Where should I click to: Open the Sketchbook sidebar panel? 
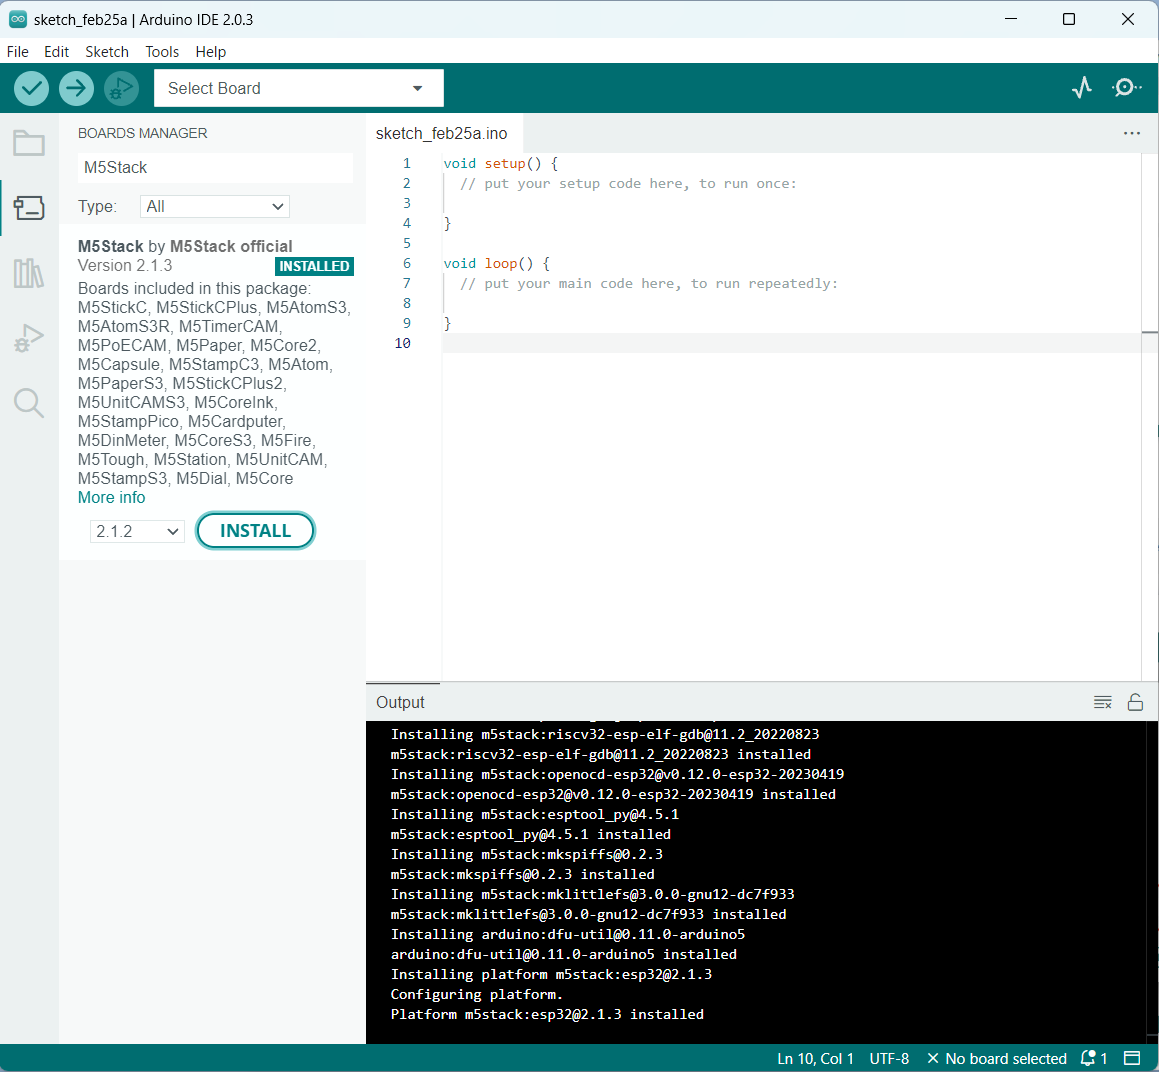(29, 143)
